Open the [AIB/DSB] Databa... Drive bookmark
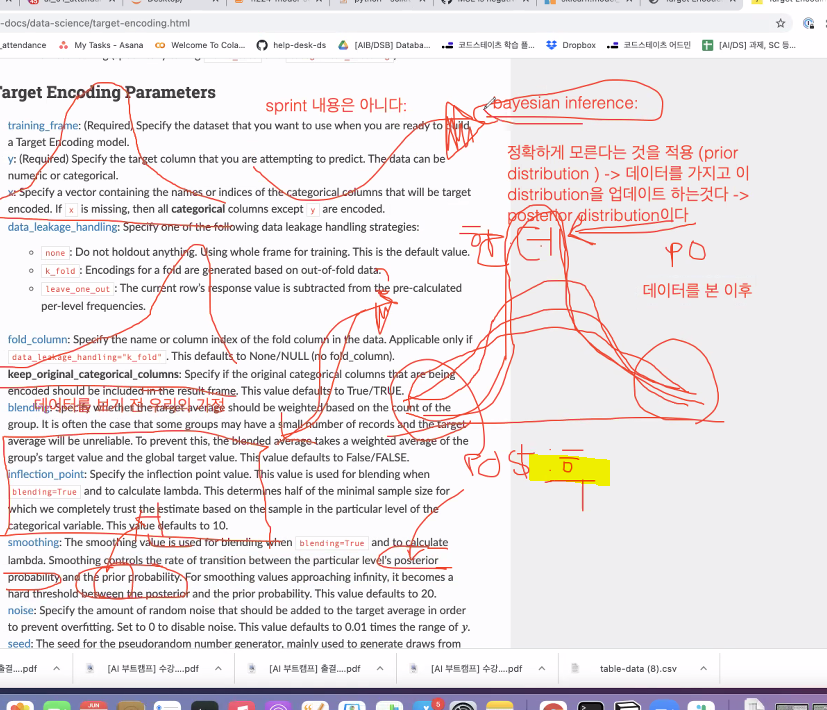The image size is (827, 710). (x=384, y=45)
